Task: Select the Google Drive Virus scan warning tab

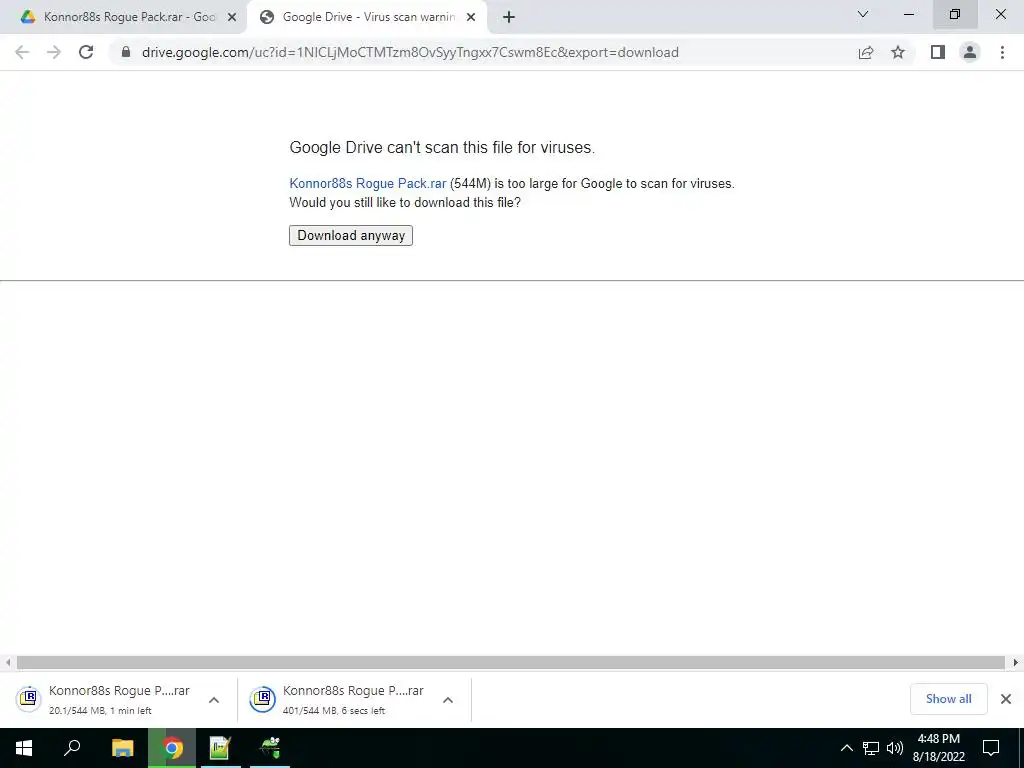Action: pos(368,17)
